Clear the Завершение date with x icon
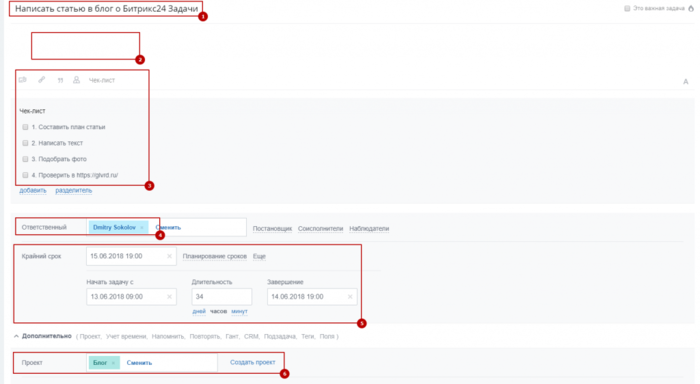The image size is (700, 384). pyautogui.click(x=350, y=297)
